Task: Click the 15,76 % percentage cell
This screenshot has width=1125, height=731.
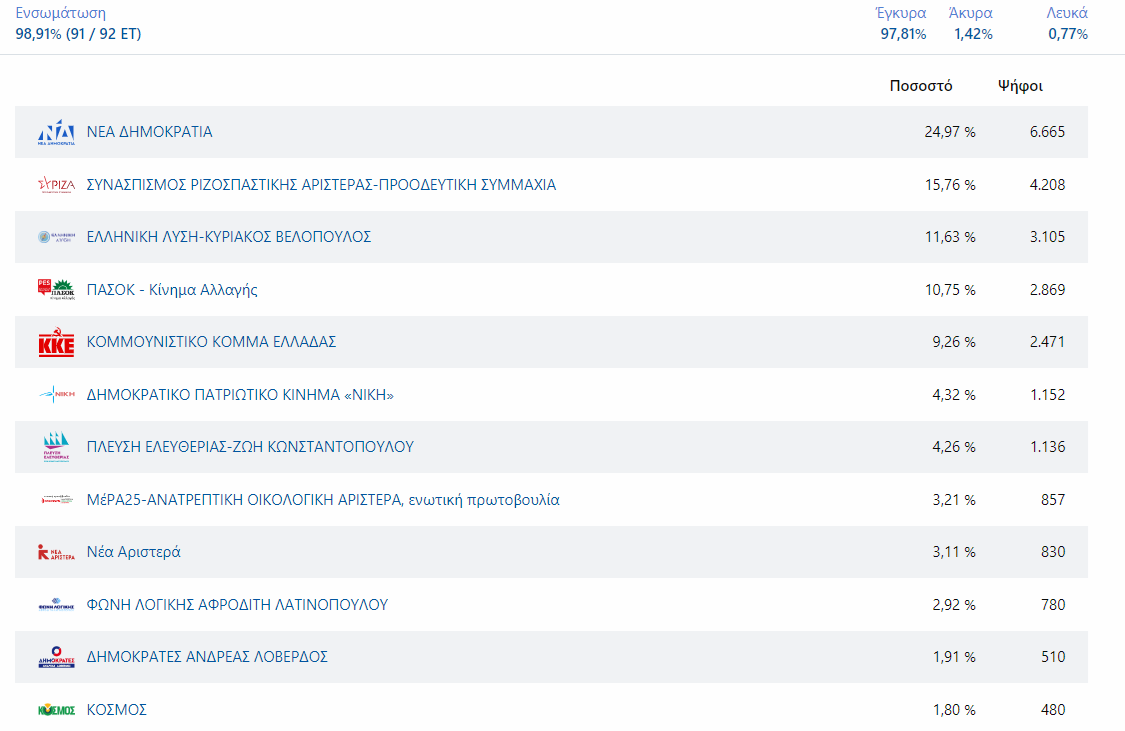Action: pyautogui.click(x=950, y=185)
